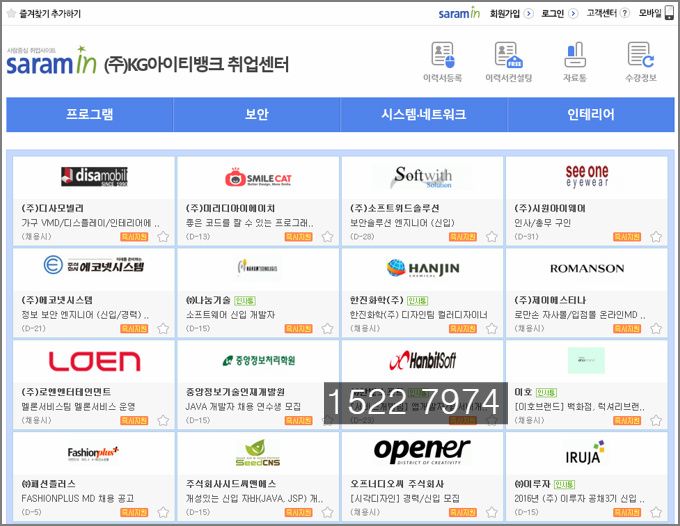Click 즉시지원 button for (주)로엔엔터테인먼트
680x526 pixels.
coord(134,421)
